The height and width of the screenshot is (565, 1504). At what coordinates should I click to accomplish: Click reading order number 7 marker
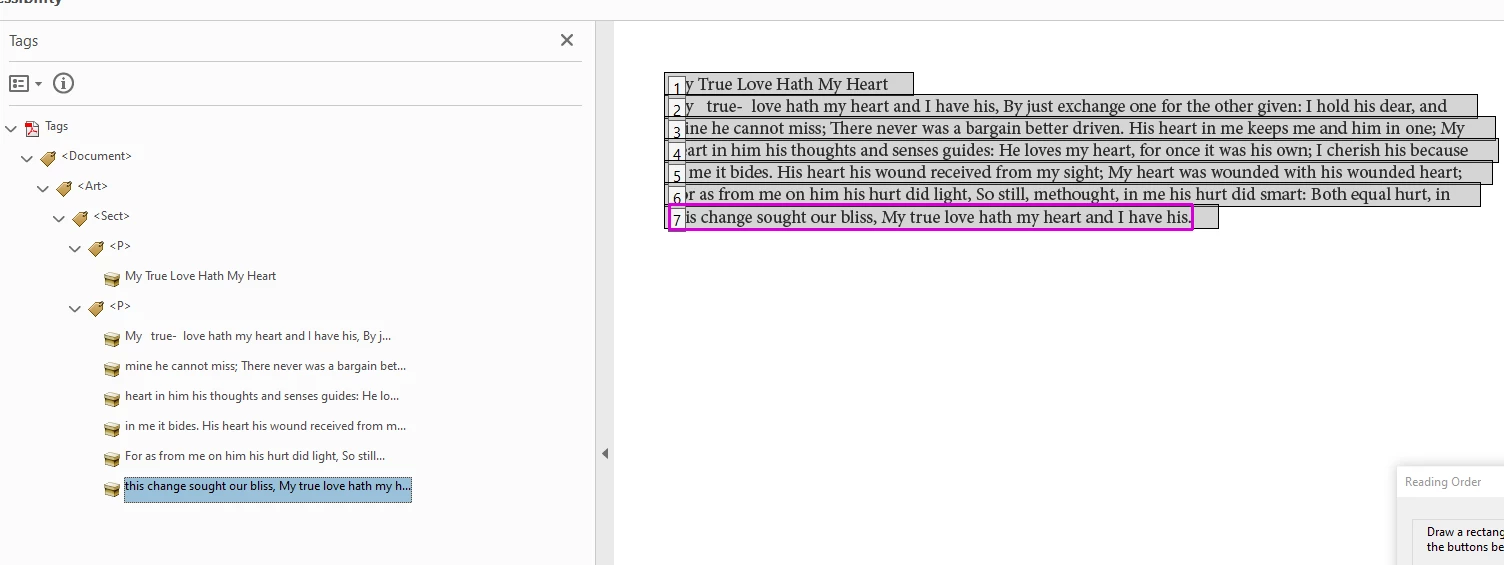pyautogui.click(x=677, y=220)
